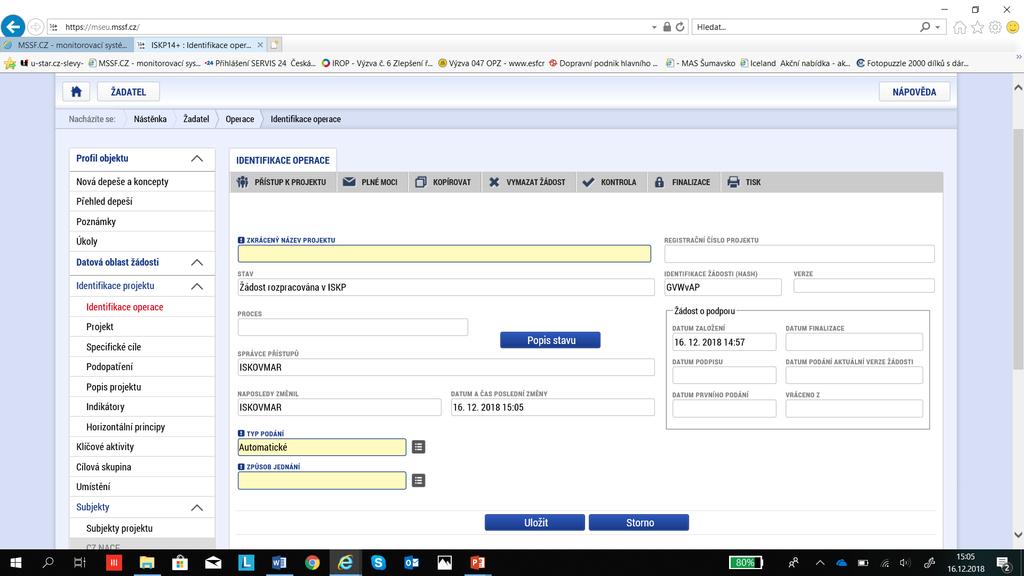1024x576 pixels.
Task: Open NÁPOVĚDA help
Action: 914,91
